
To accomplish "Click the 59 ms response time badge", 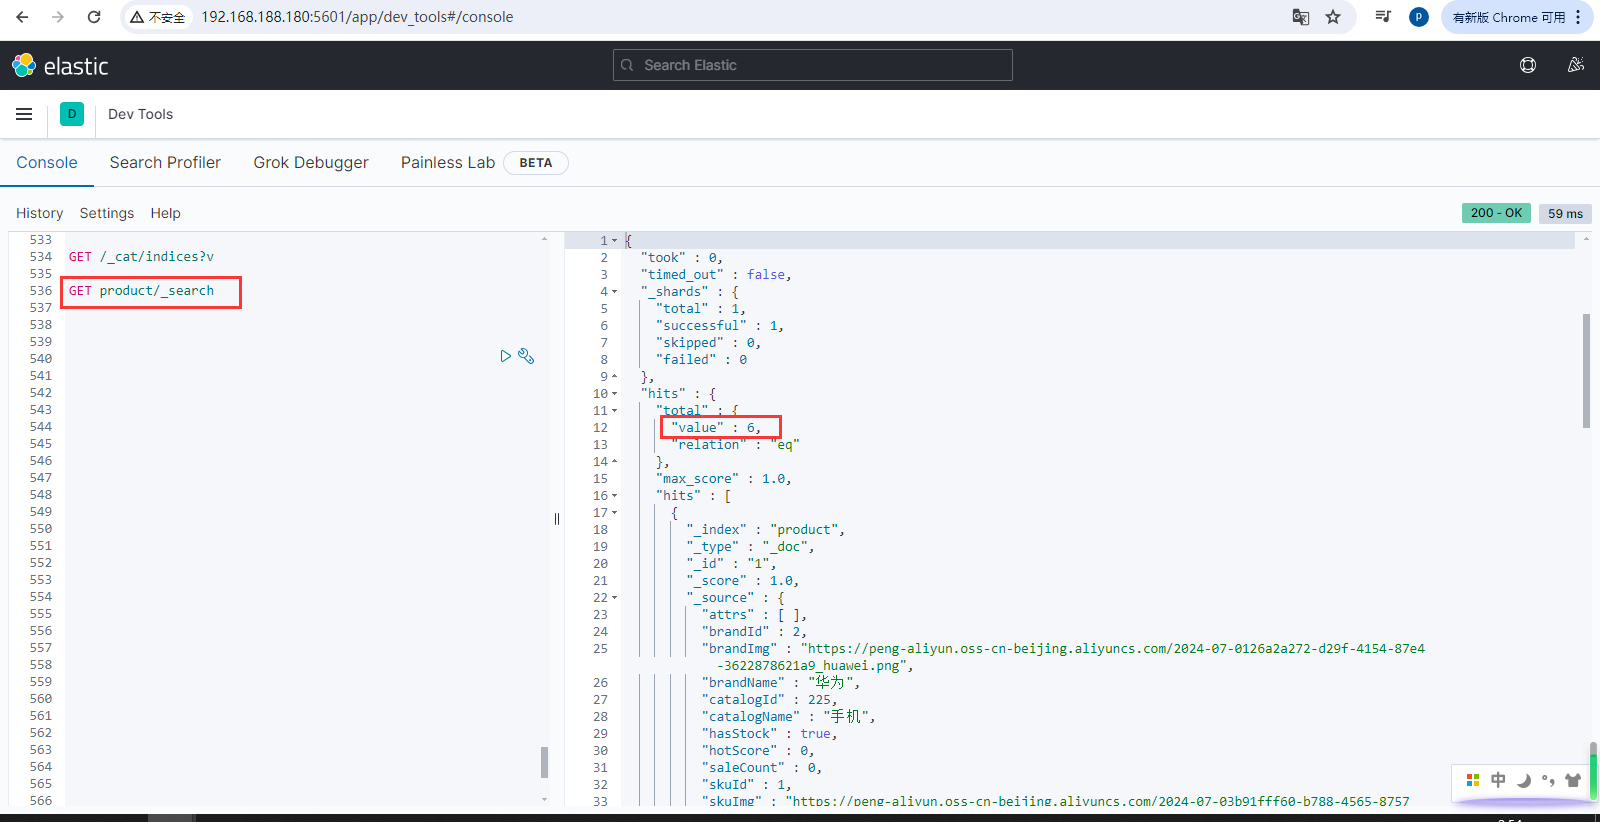I will point(1565,213).
